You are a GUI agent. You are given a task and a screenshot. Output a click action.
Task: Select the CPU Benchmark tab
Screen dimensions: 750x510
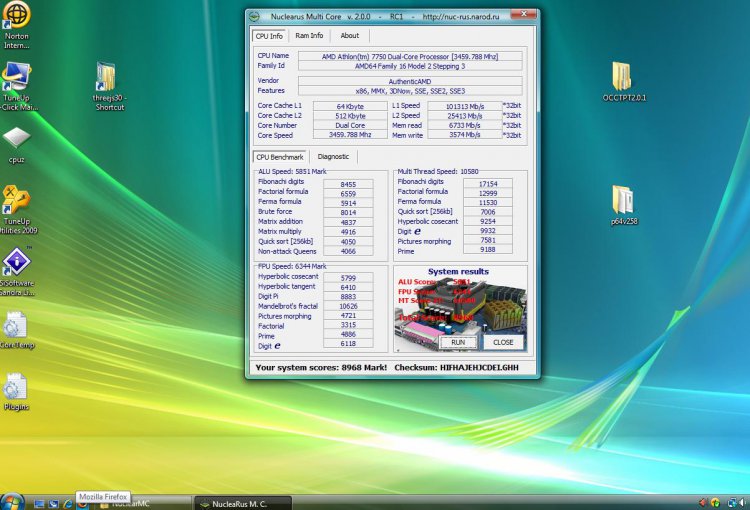click(x=279, y=157)
